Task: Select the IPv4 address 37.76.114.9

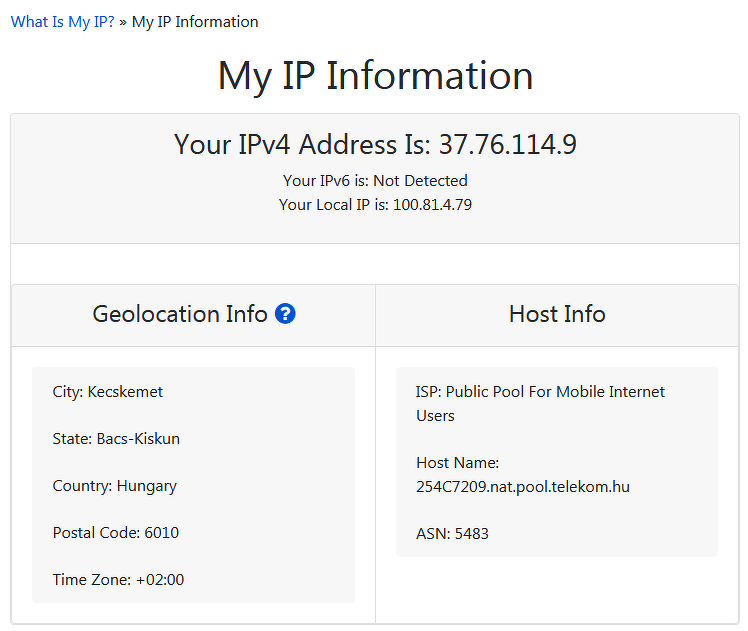Action: [508, 144]
